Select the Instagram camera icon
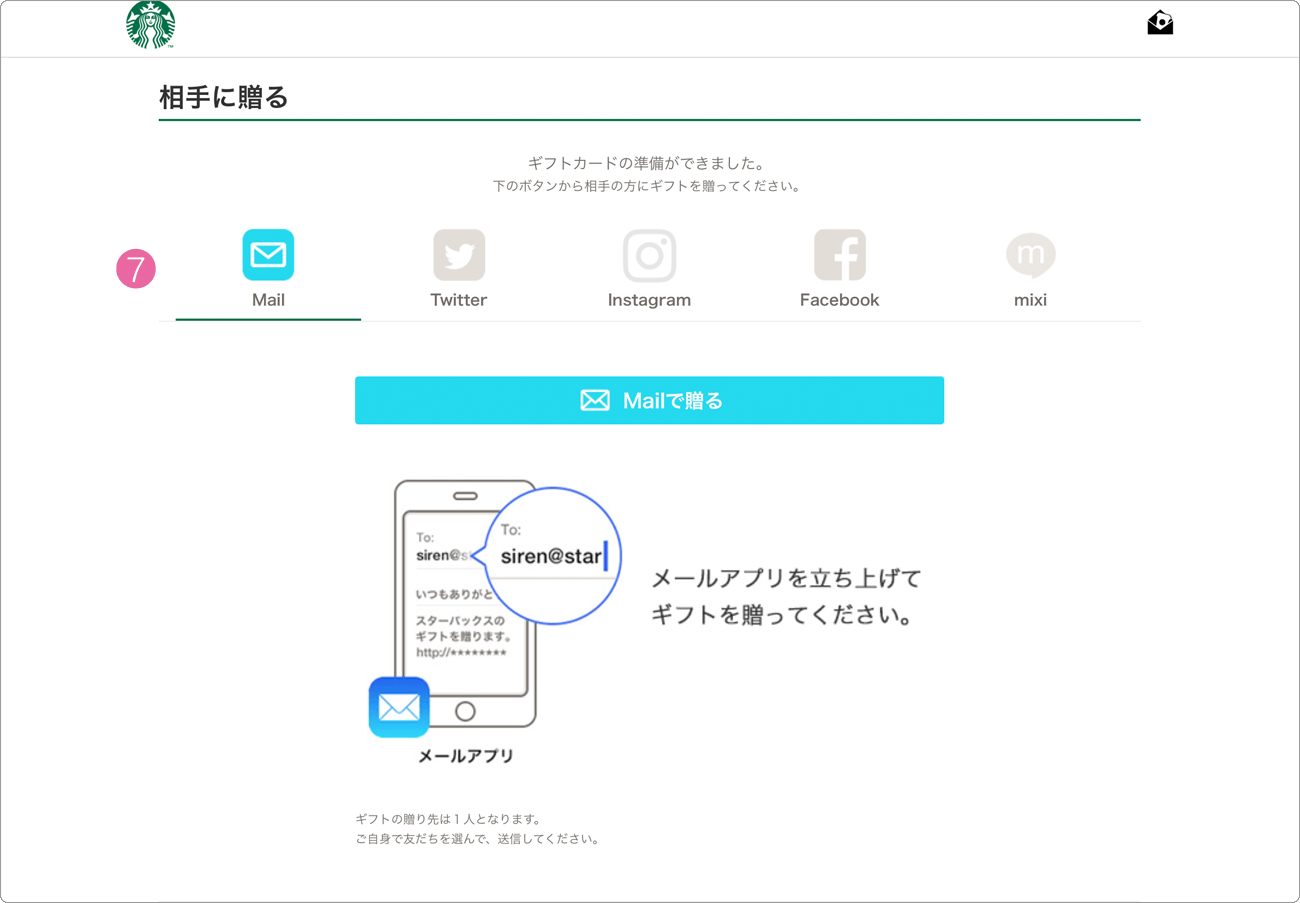The height and width of the screenshot is (903, 1300). 650,255
